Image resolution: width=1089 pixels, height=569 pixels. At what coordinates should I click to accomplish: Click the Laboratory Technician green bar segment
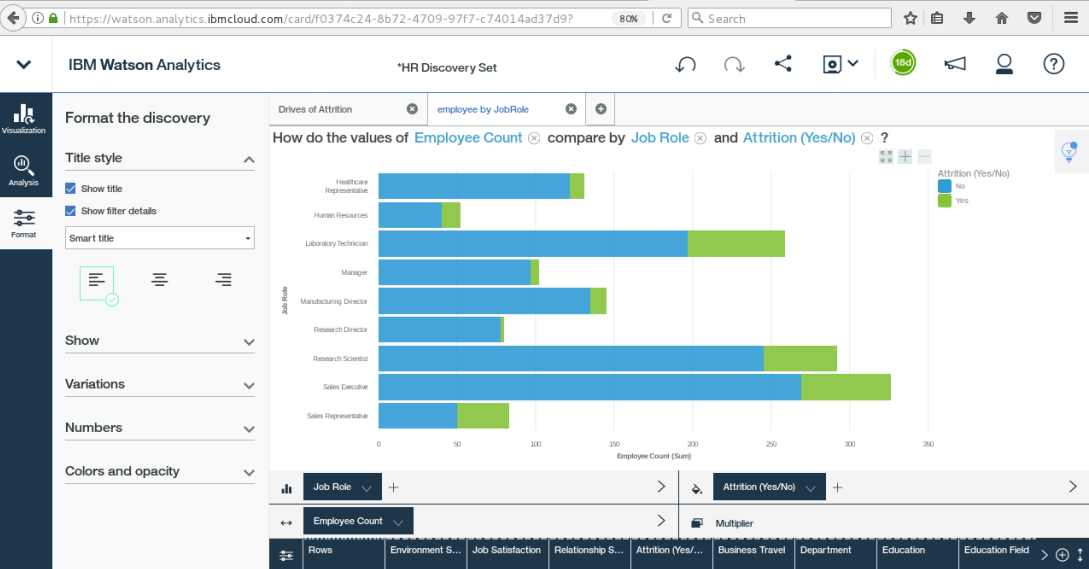(736, 244)
